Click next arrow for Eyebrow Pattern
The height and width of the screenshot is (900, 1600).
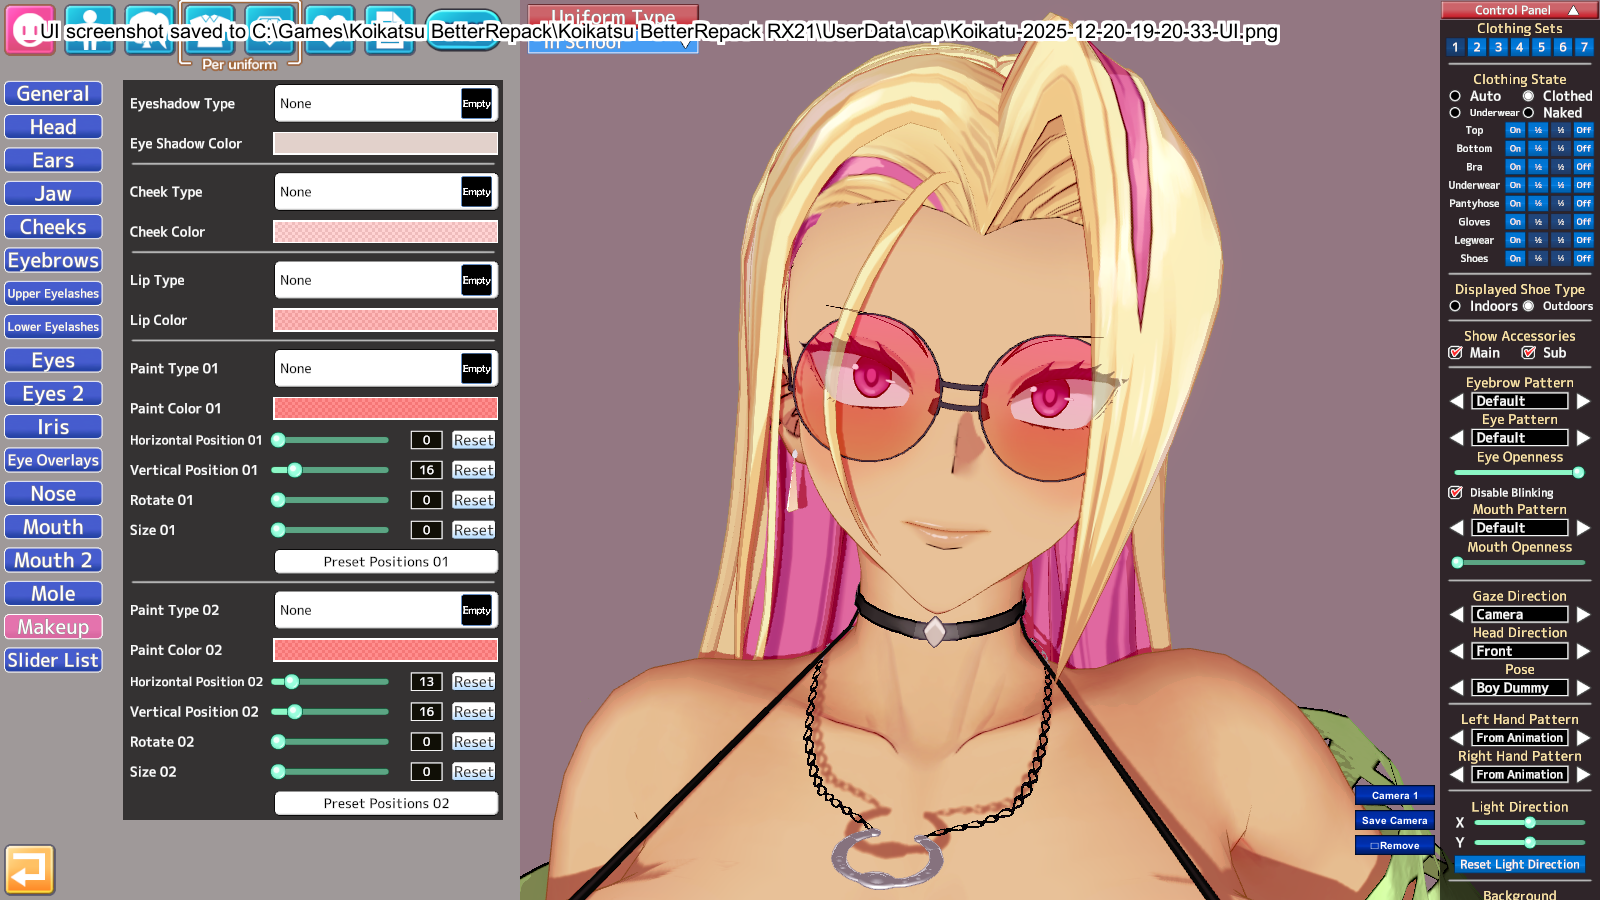[x=1583, y=401]
